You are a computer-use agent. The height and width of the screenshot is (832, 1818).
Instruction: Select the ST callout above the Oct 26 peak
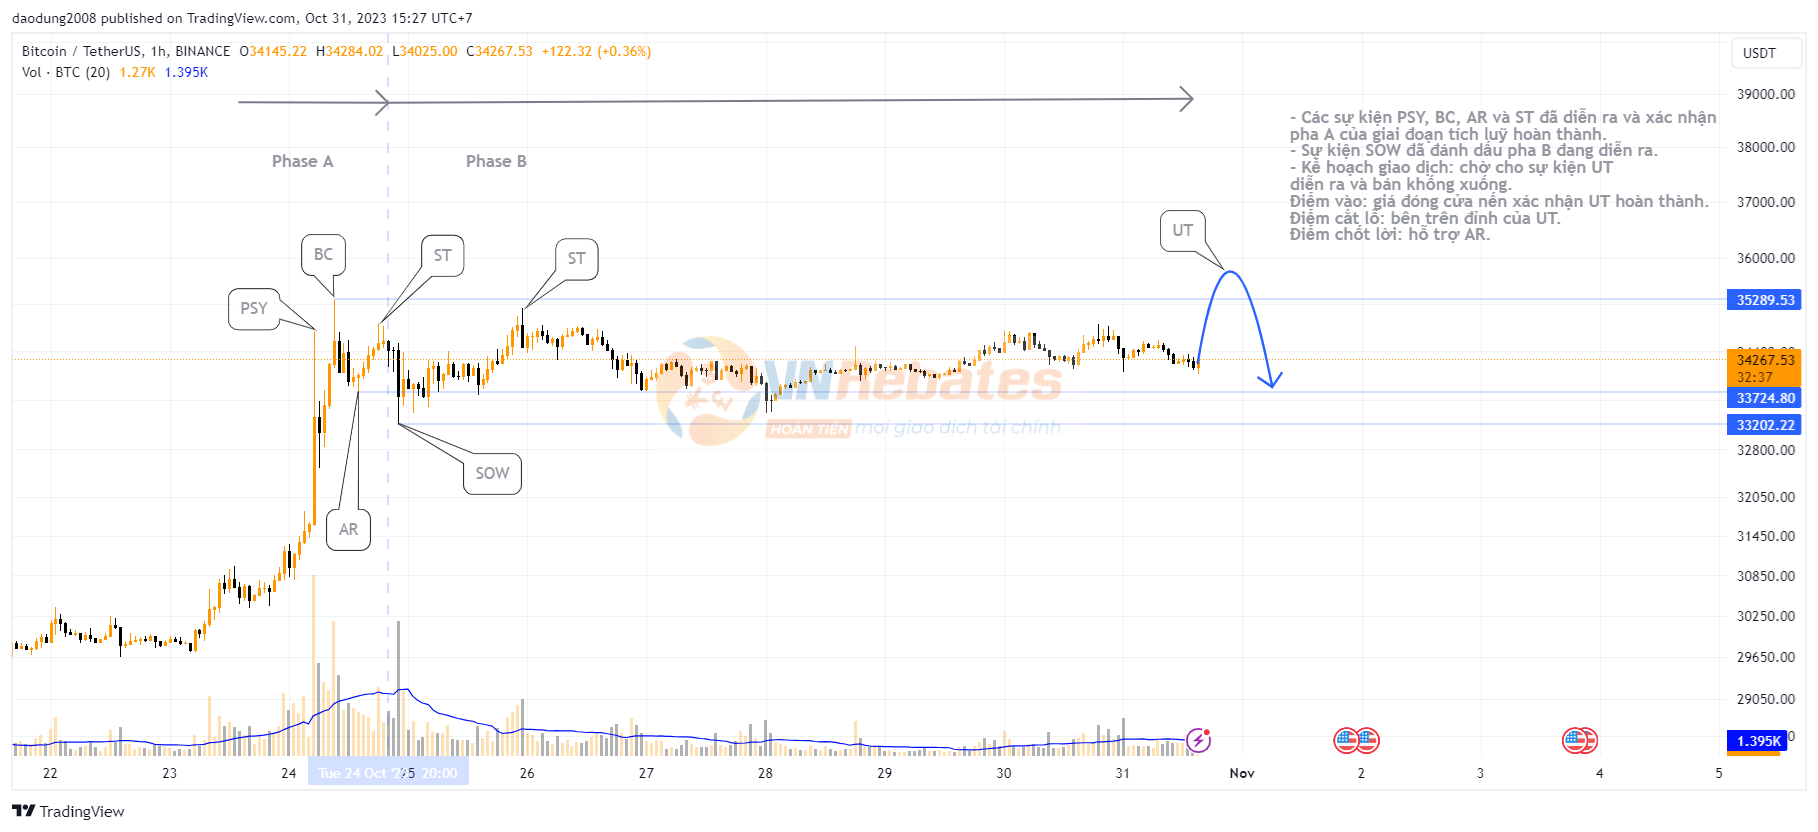(x=576, y=258)
